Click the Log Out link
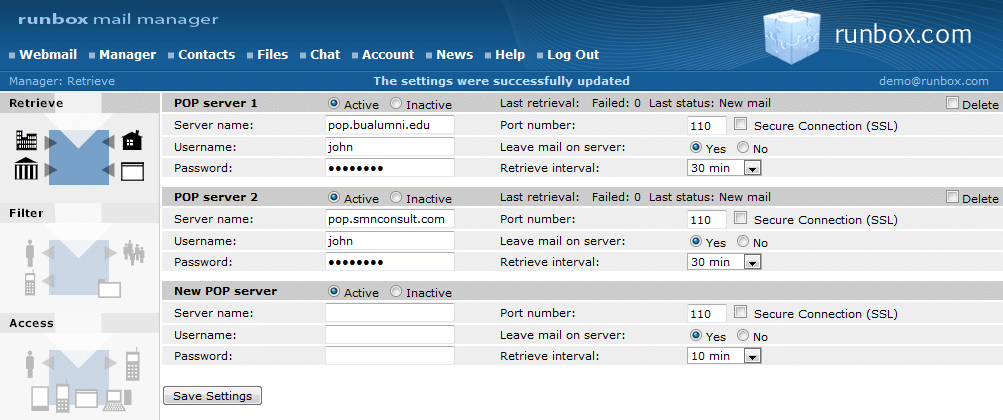 pos(573,55)
